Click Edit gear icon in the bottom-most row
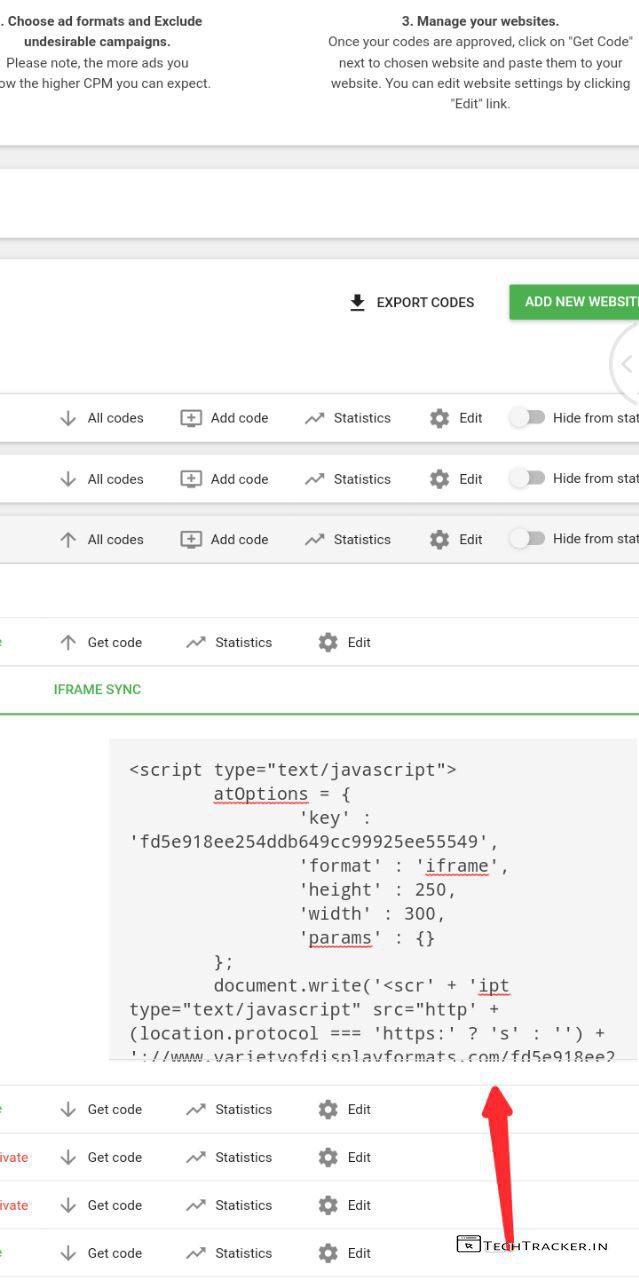This screenshot has height=1280, width=639. pos(328,1253)
